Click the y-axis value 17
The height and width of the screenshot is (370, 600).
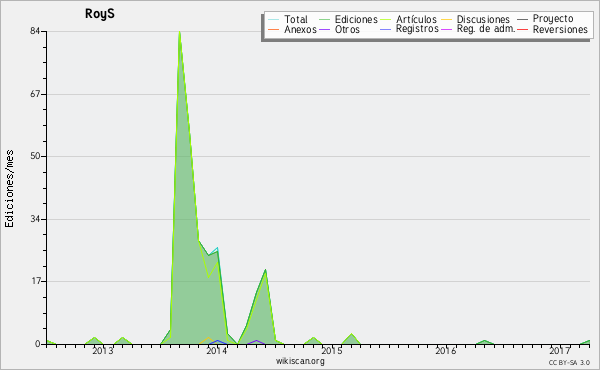(35, 282)
